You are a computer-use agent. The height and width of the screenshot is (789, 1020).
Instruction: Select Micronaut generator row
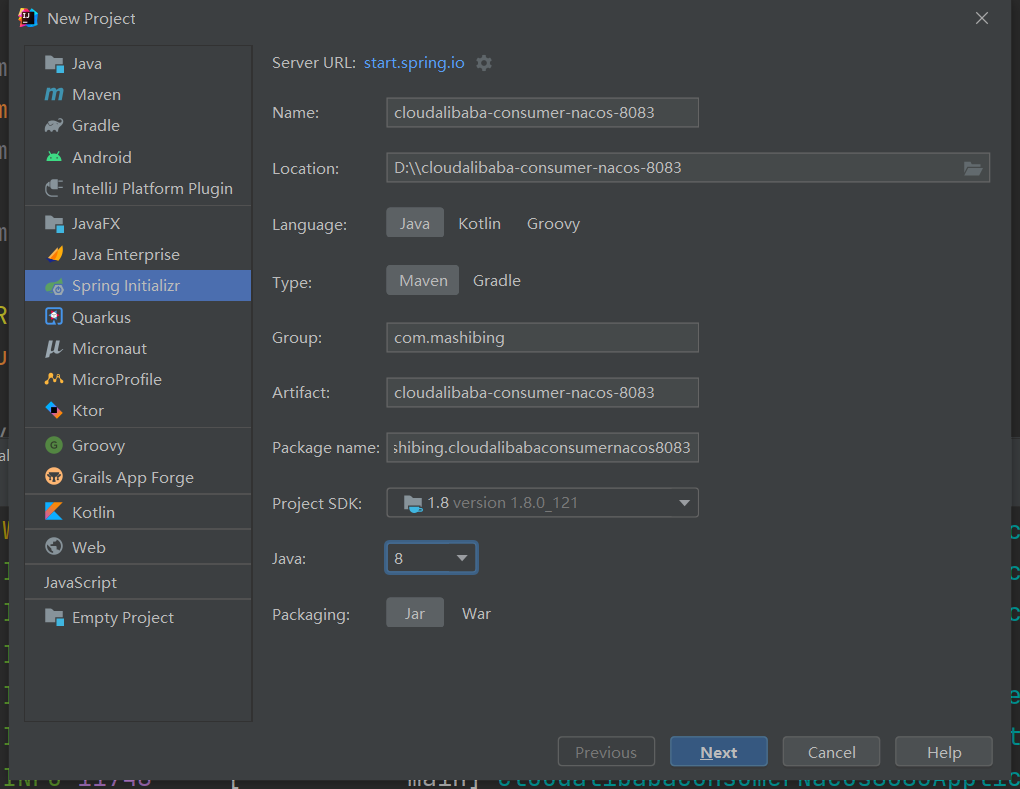(x=138, y=349)
